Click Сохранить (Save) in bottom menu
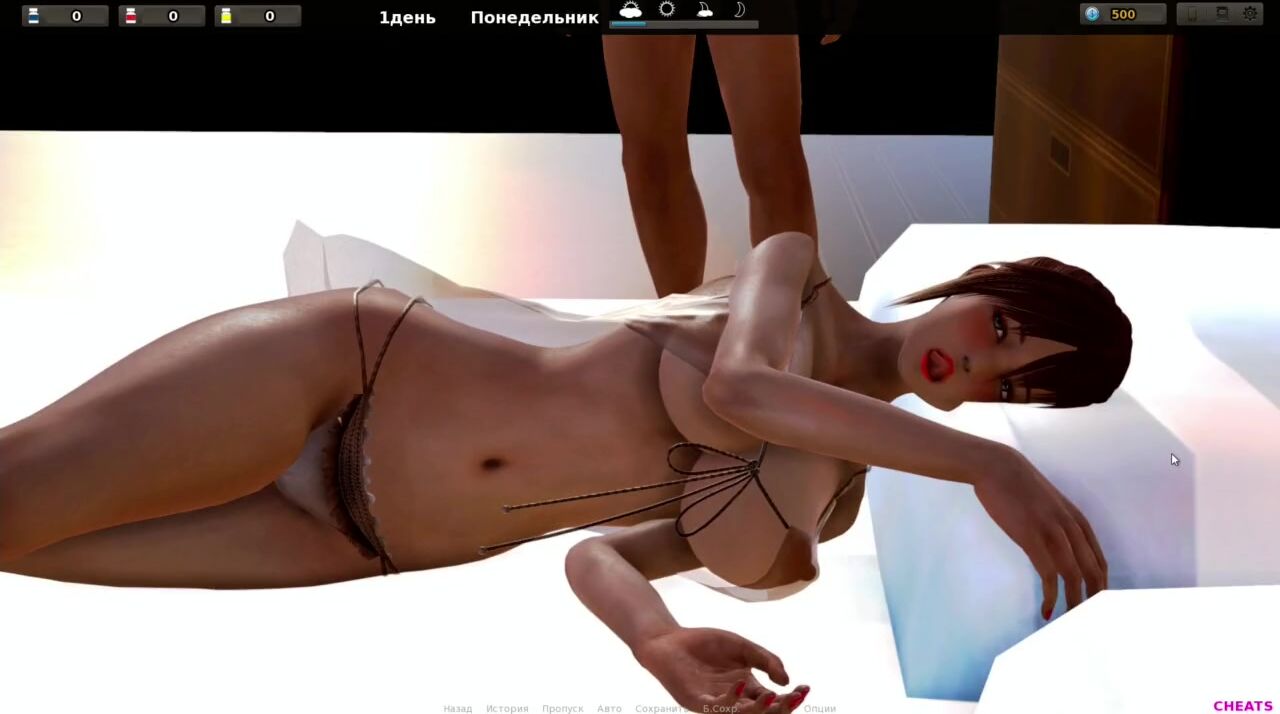Screen dimensions: 1280x714 tap(660, 709)
